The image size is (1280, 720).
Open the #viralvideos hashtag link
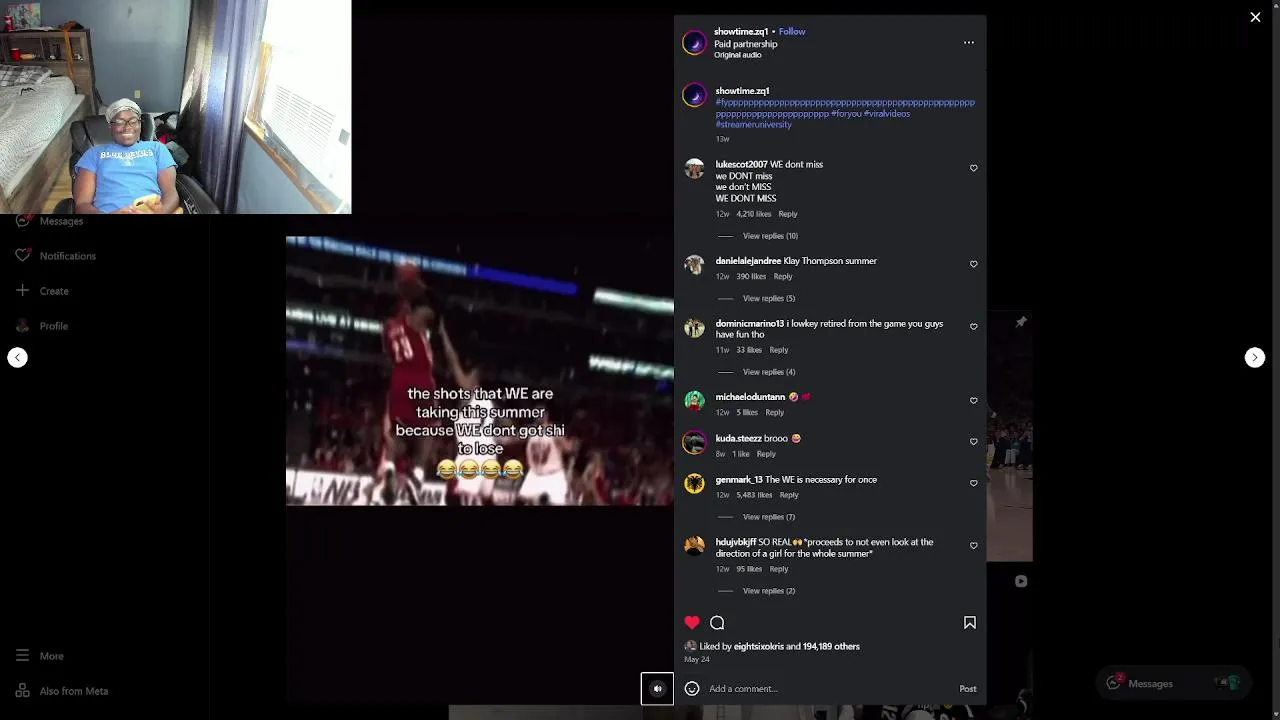click(x=887, y=114)
